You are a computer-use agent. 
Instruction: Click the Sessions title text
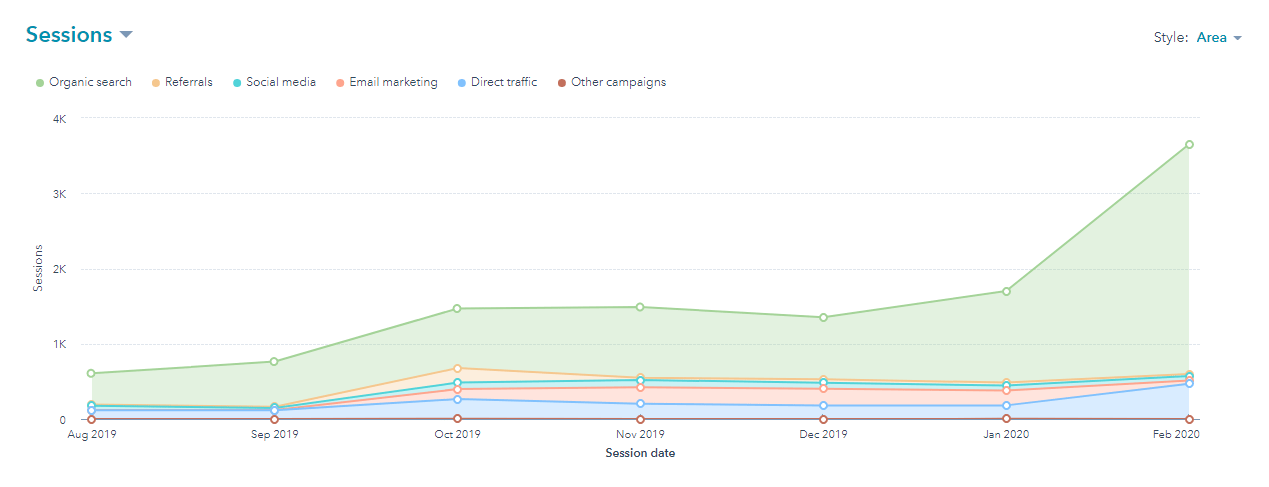(68, 35)
